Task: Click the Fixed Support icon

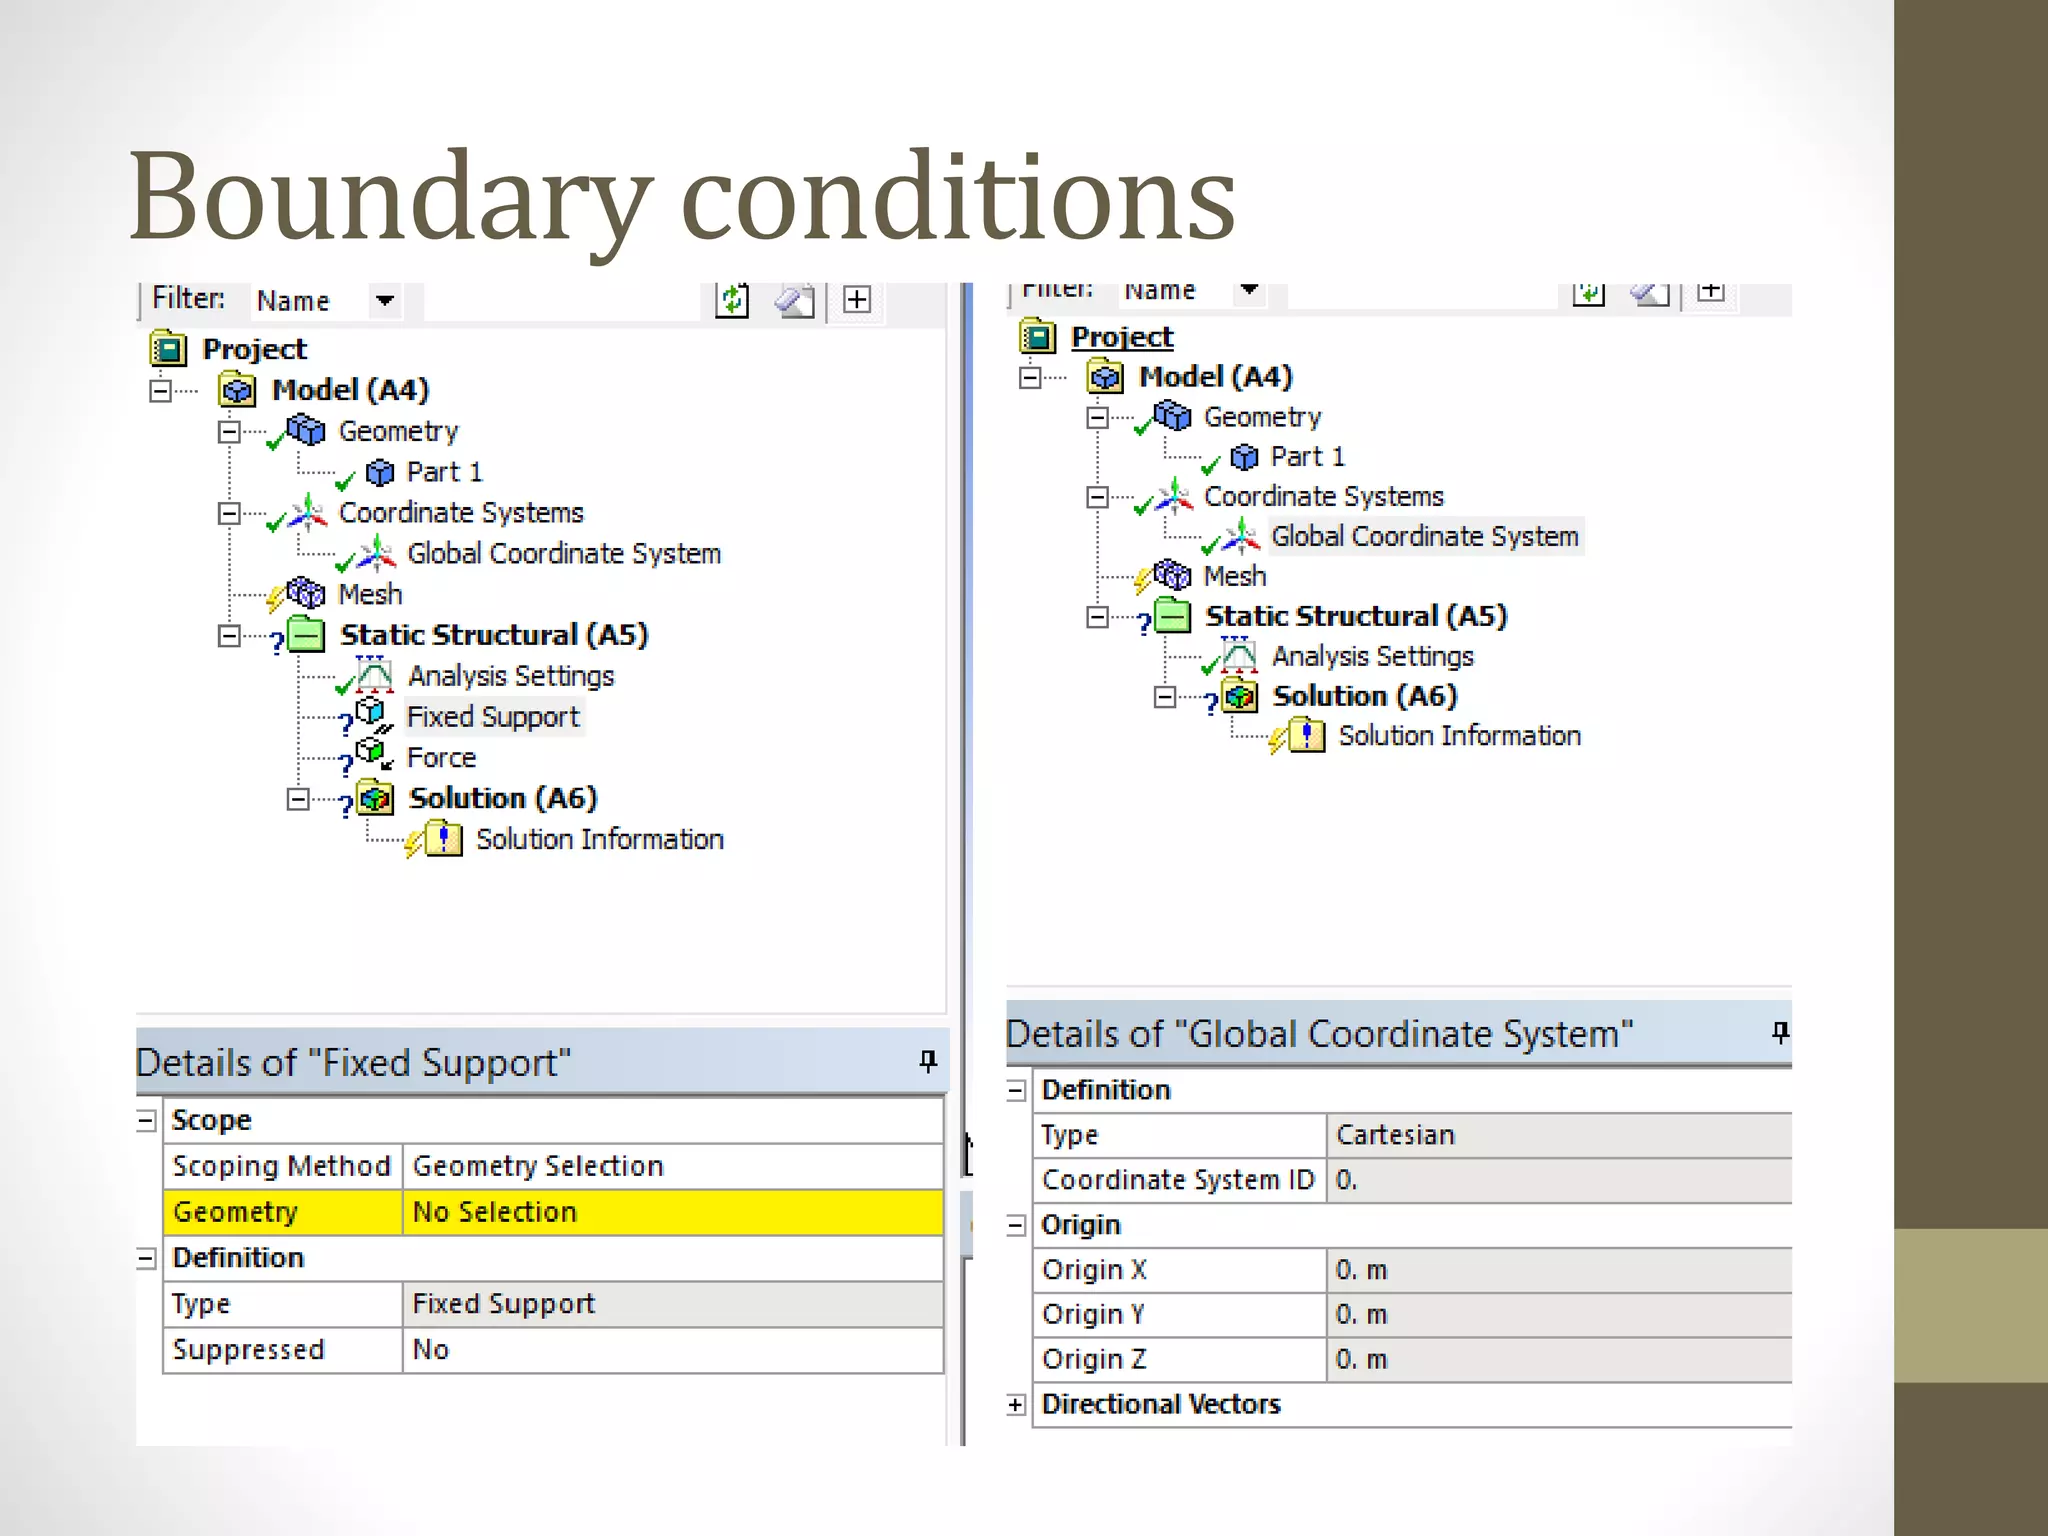Action: pyautogui.click(x=372, y=716)
